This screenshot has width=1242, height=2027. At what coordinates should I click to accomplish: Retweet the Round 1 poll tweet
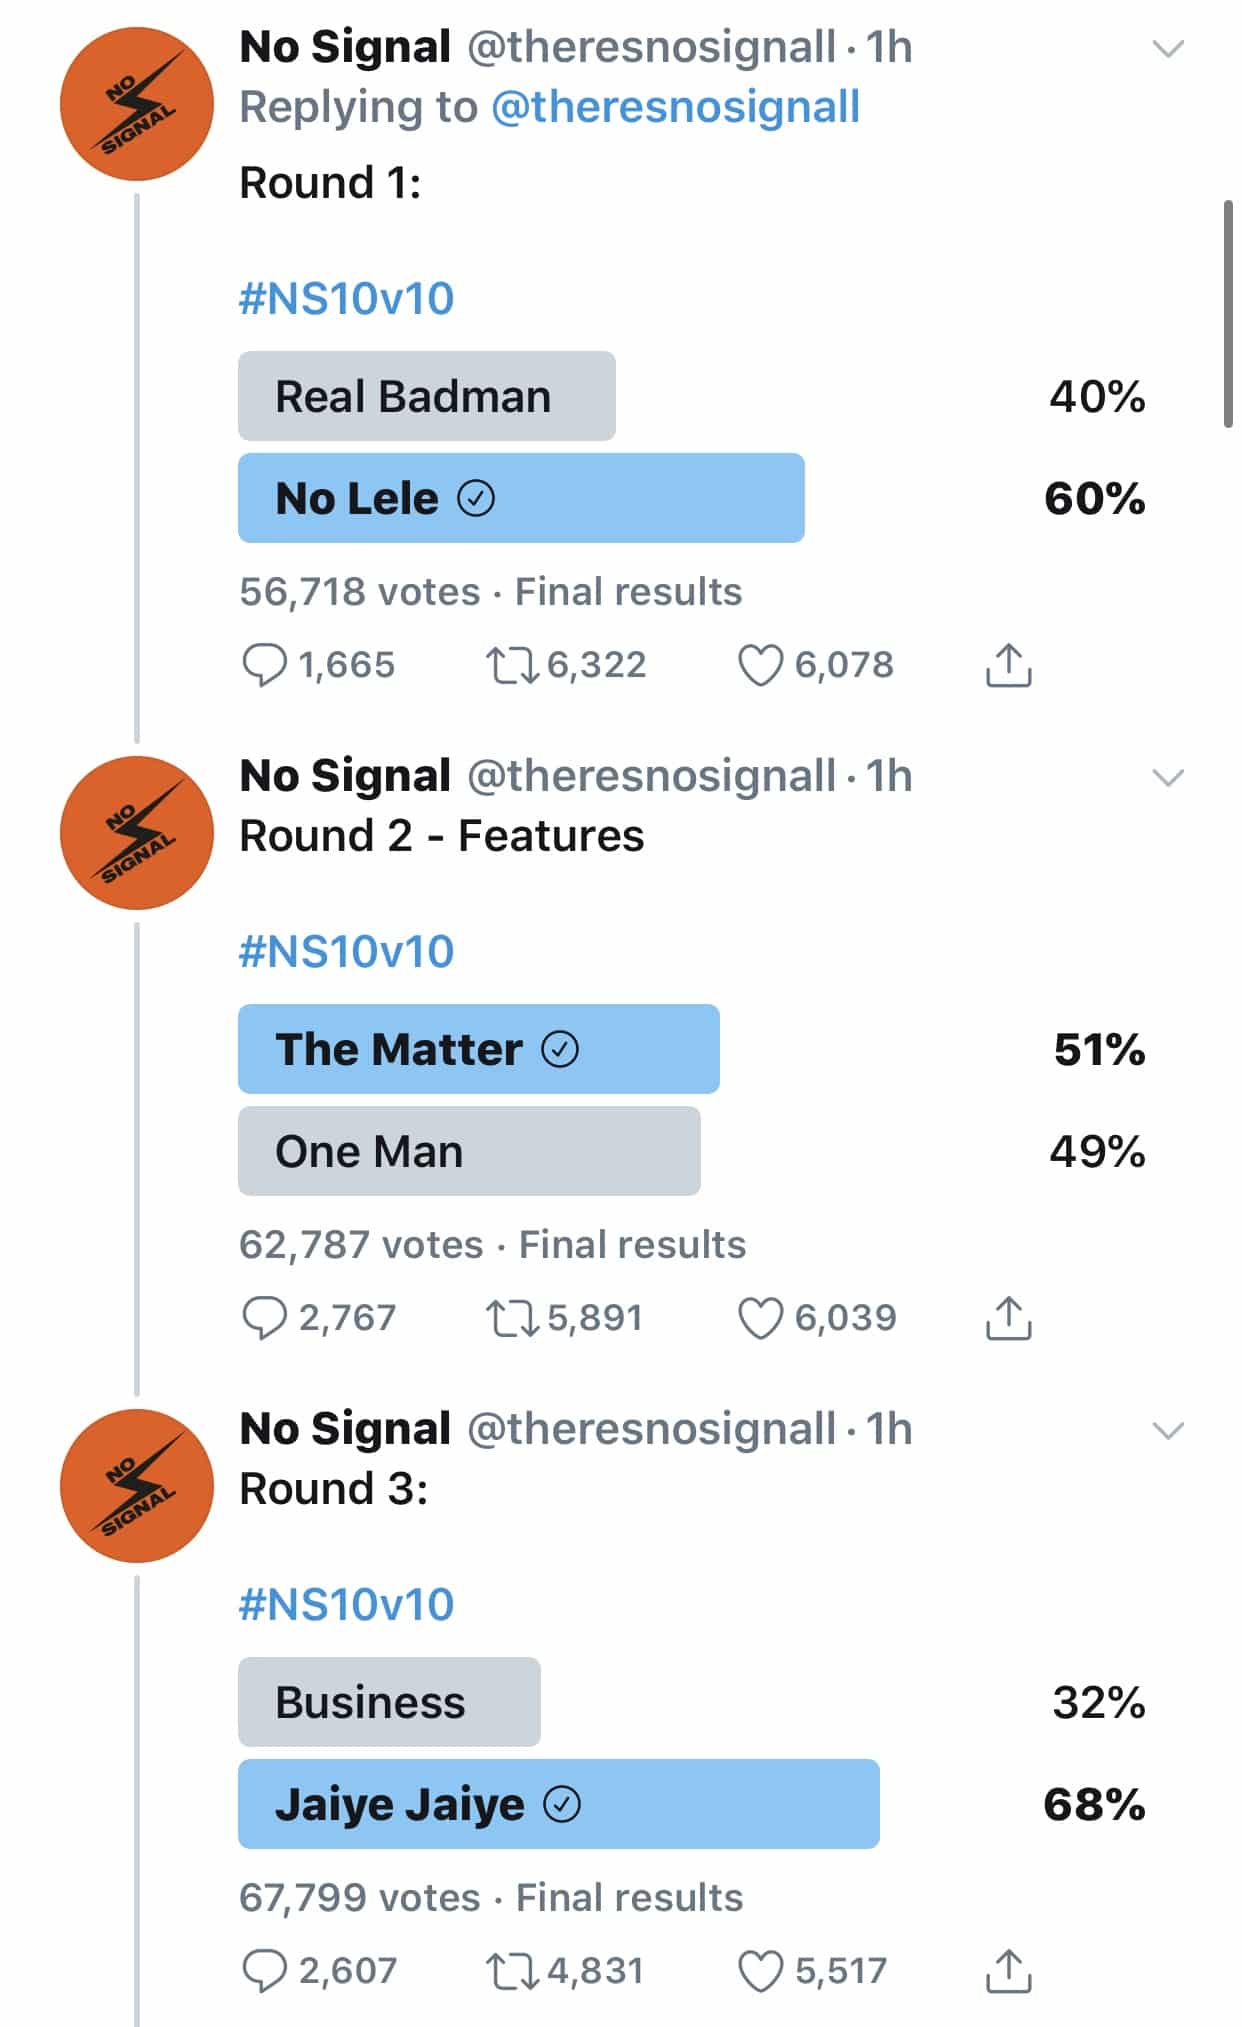[x=512, y=665]
